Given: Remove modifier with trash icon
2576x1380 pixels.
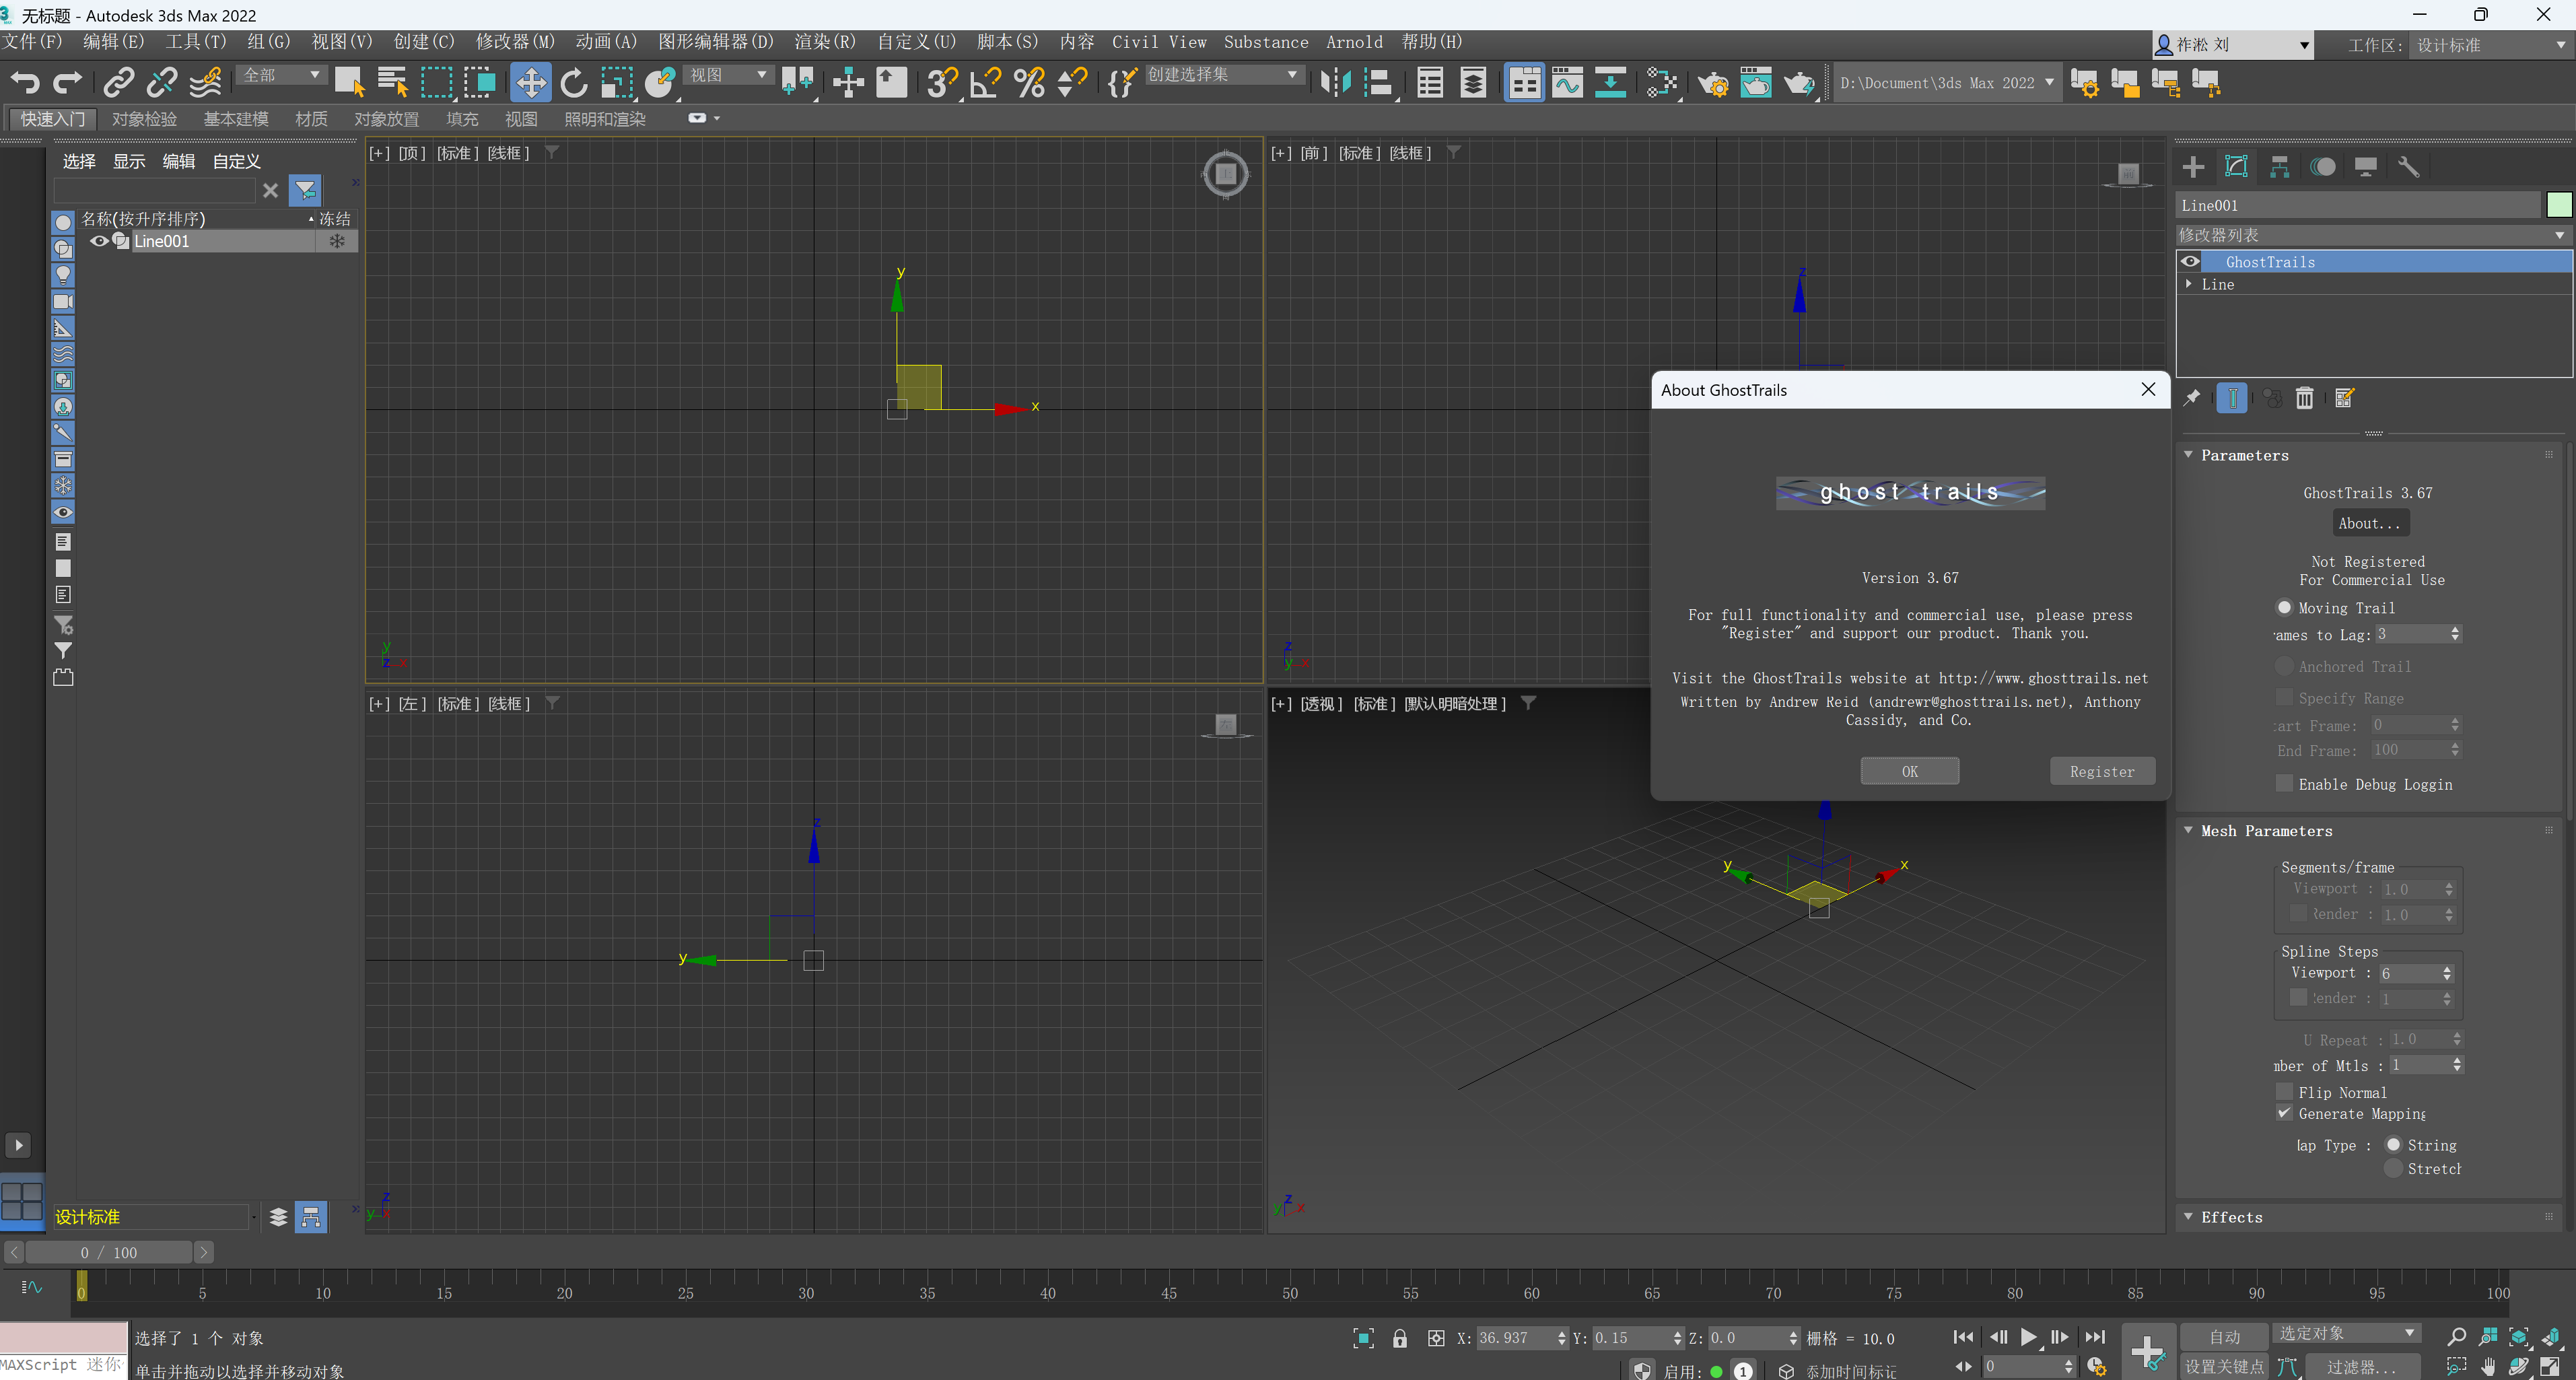Looking at the screenshot, I should pyautogui.click(x=2304, y=398).
